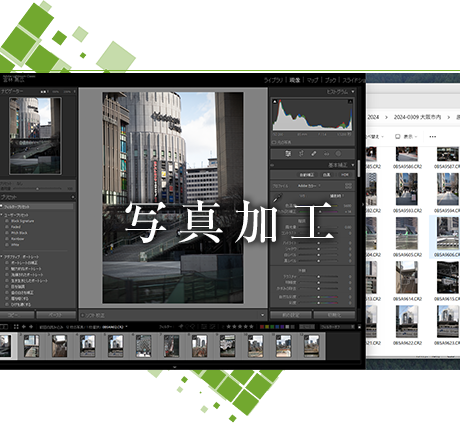460x423 pixels.
Task: Click the ハイライト slider handle
Action: pyautogui.click(x=319, y=243)
